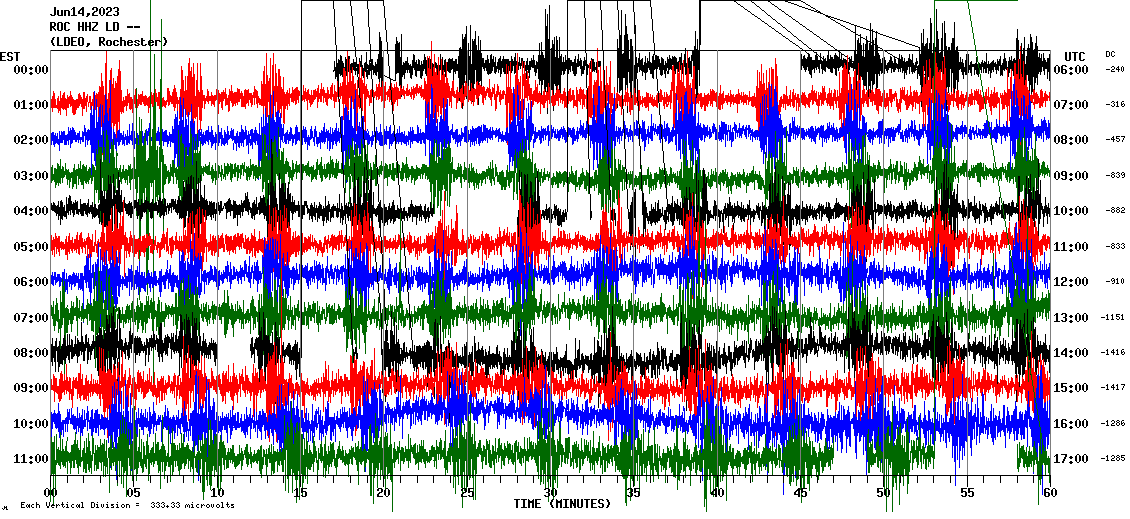The width and height of the screenshot is (1130, 519).
Task: Select the 25 minute axis tick
Action: pos(467,493)
